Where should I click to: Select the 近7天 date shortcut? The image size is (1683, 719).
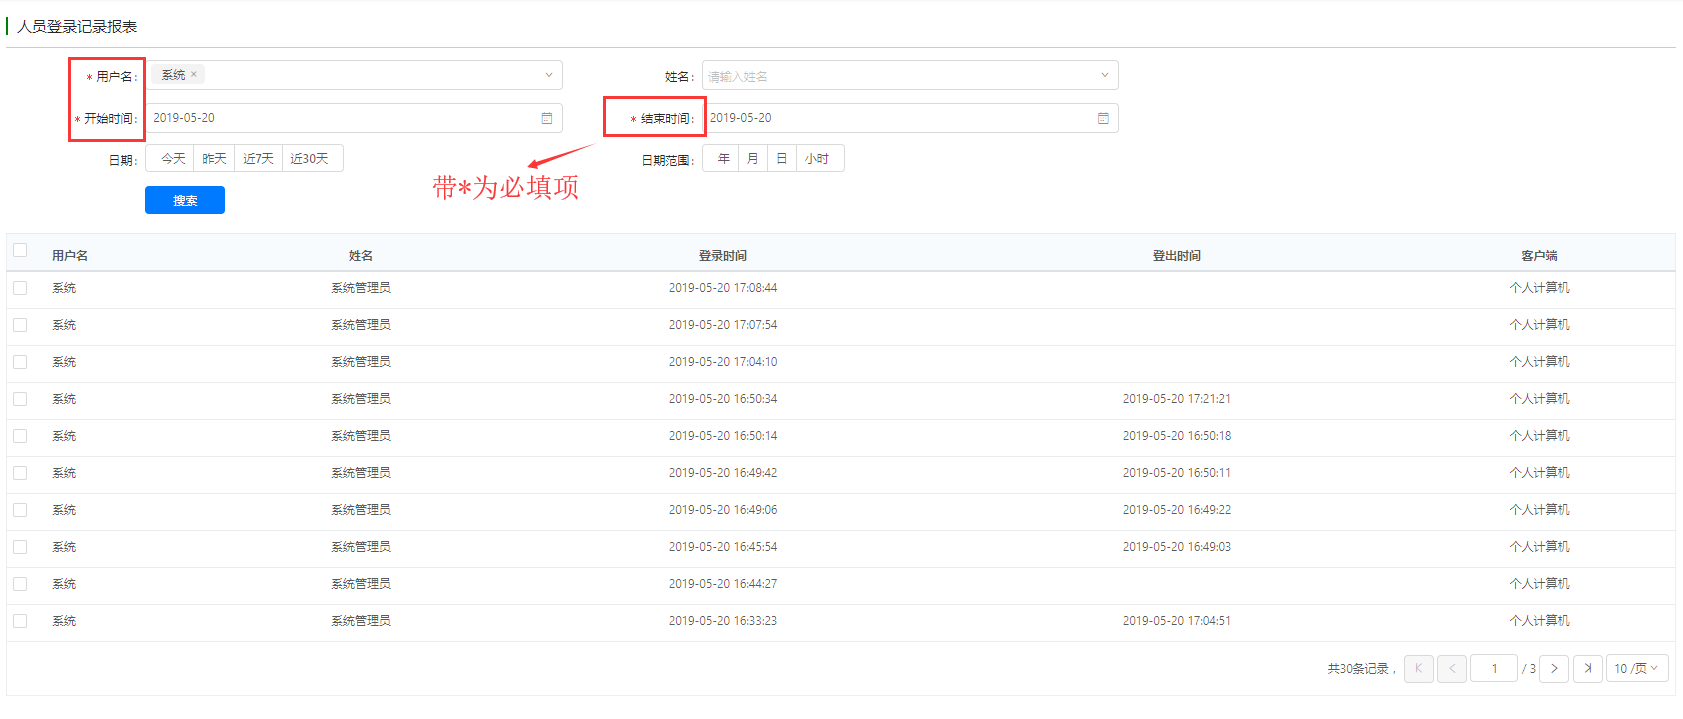pos(258,159)
